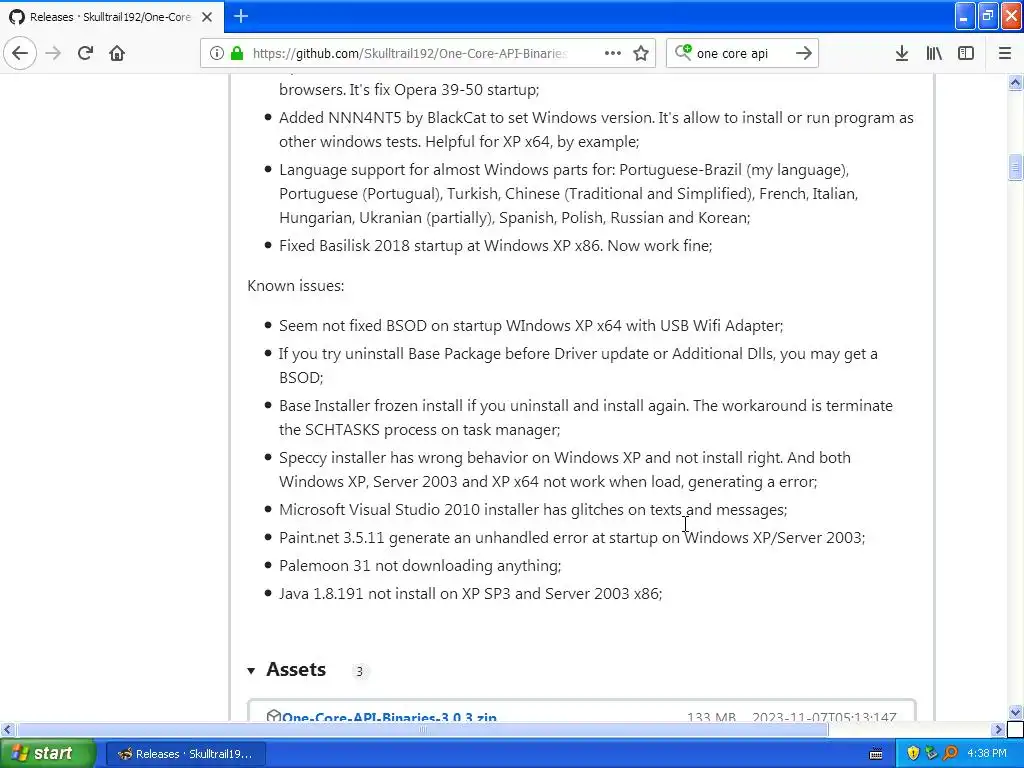Click the search engine magnifier icon

[682, 52]
